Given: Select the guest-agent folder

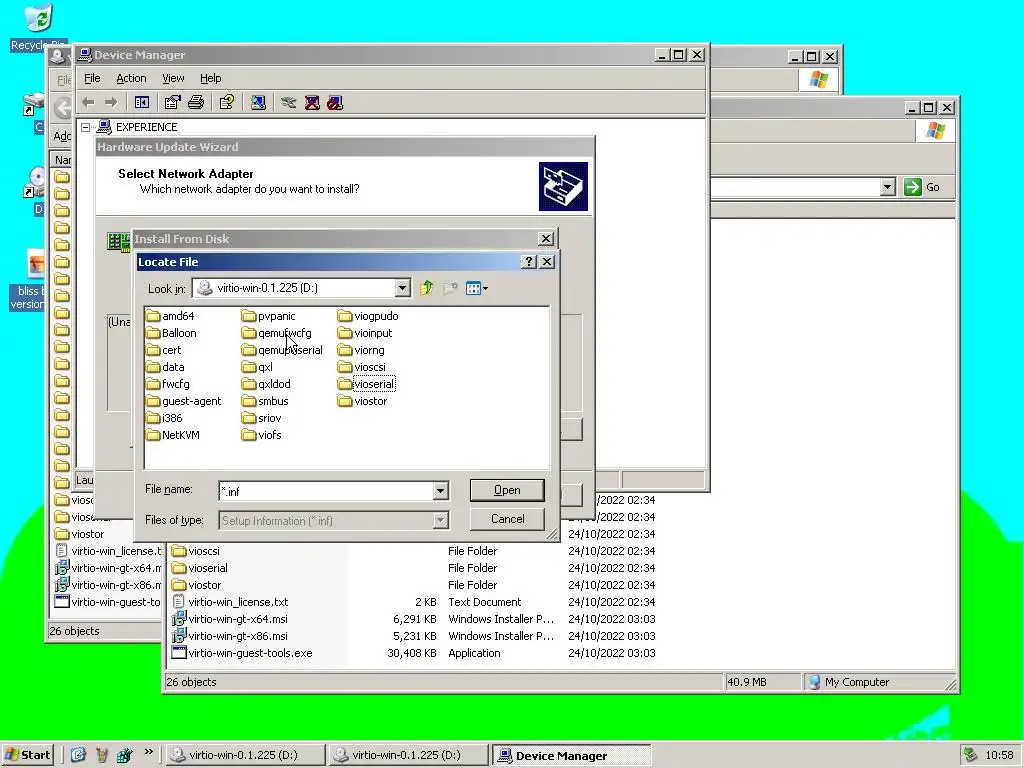Looking at the screenshot, I should click(184, 401).
